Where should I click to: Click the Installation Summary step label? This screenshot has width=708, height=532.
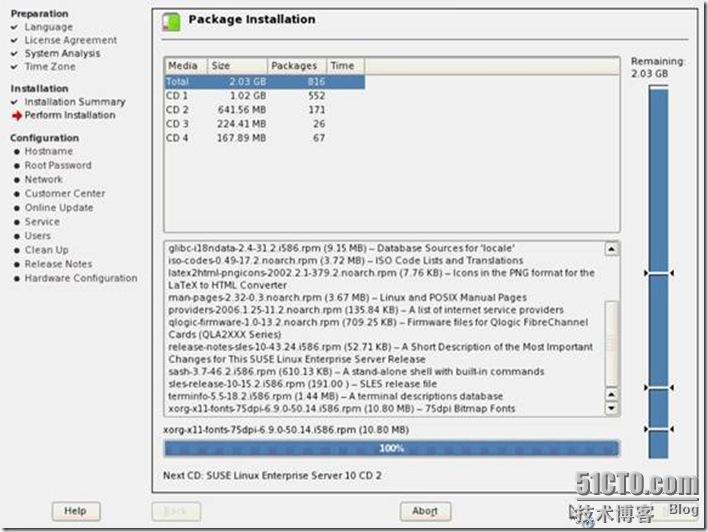tap(75, 102)
